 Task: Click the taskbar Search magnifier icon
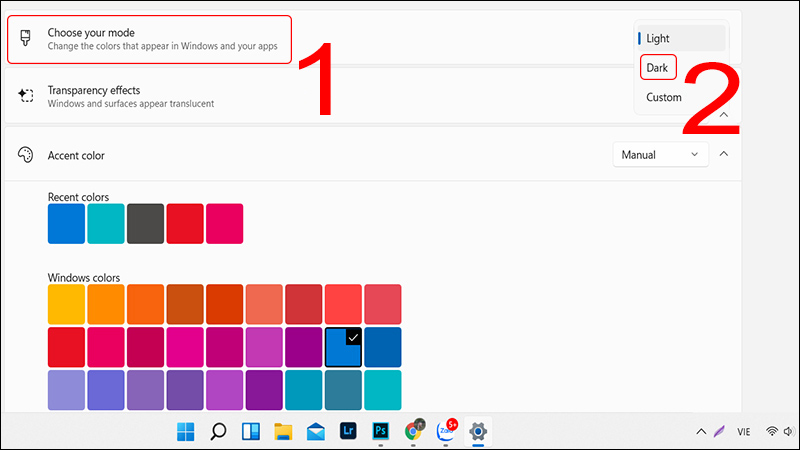point(218,432)
